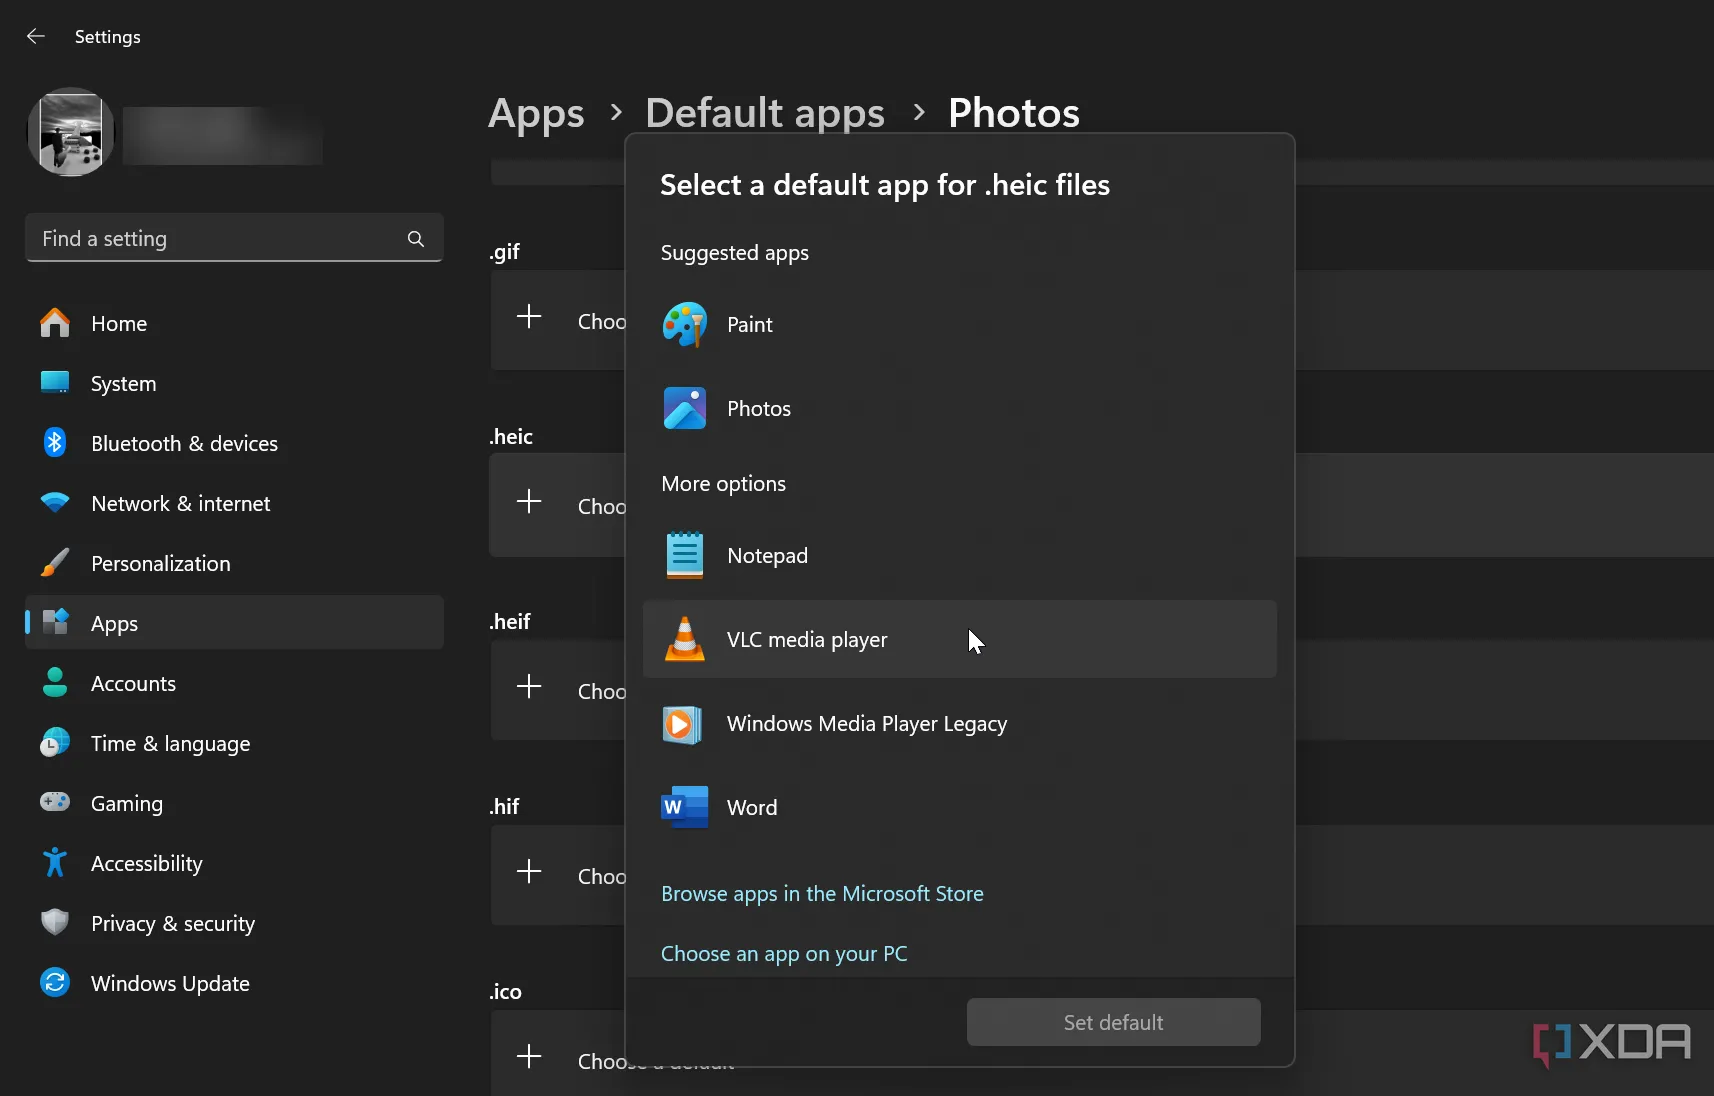This screenshot has width=1714, height=1096.
Task: Open Personalization settings
Action: pos(234,563)
